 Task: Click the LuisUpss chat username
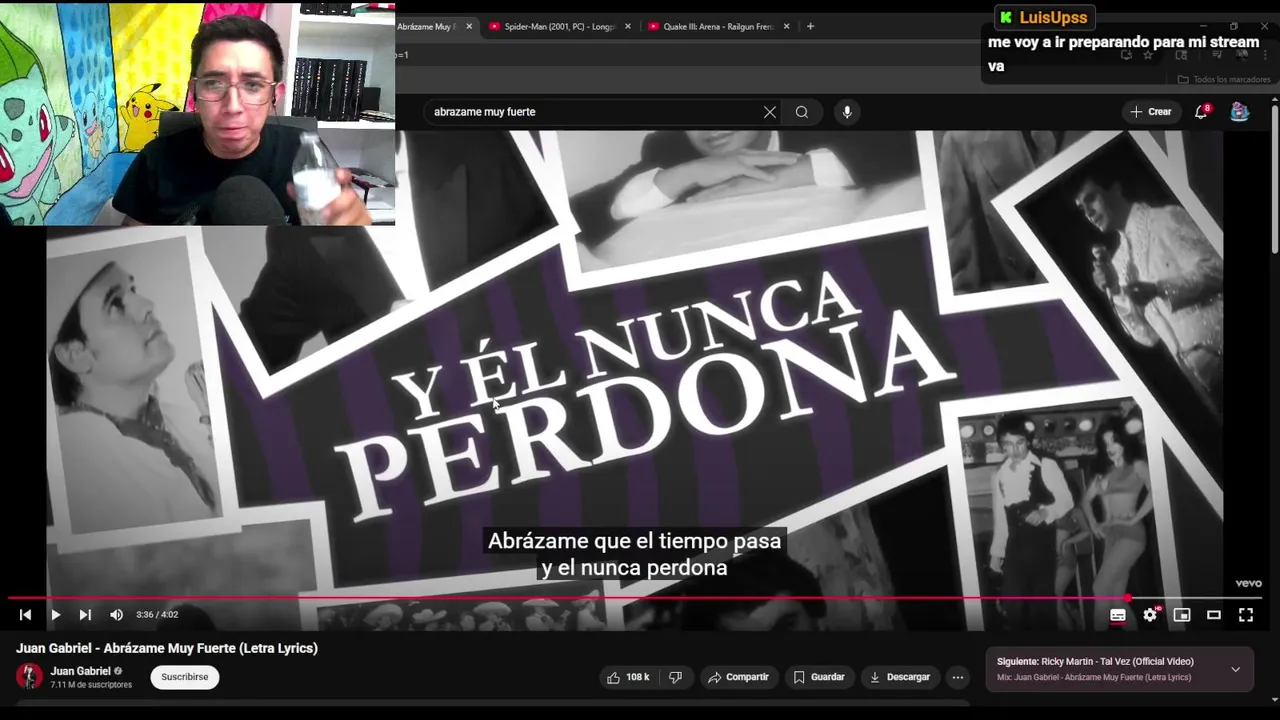click(x=1053, y=18)
